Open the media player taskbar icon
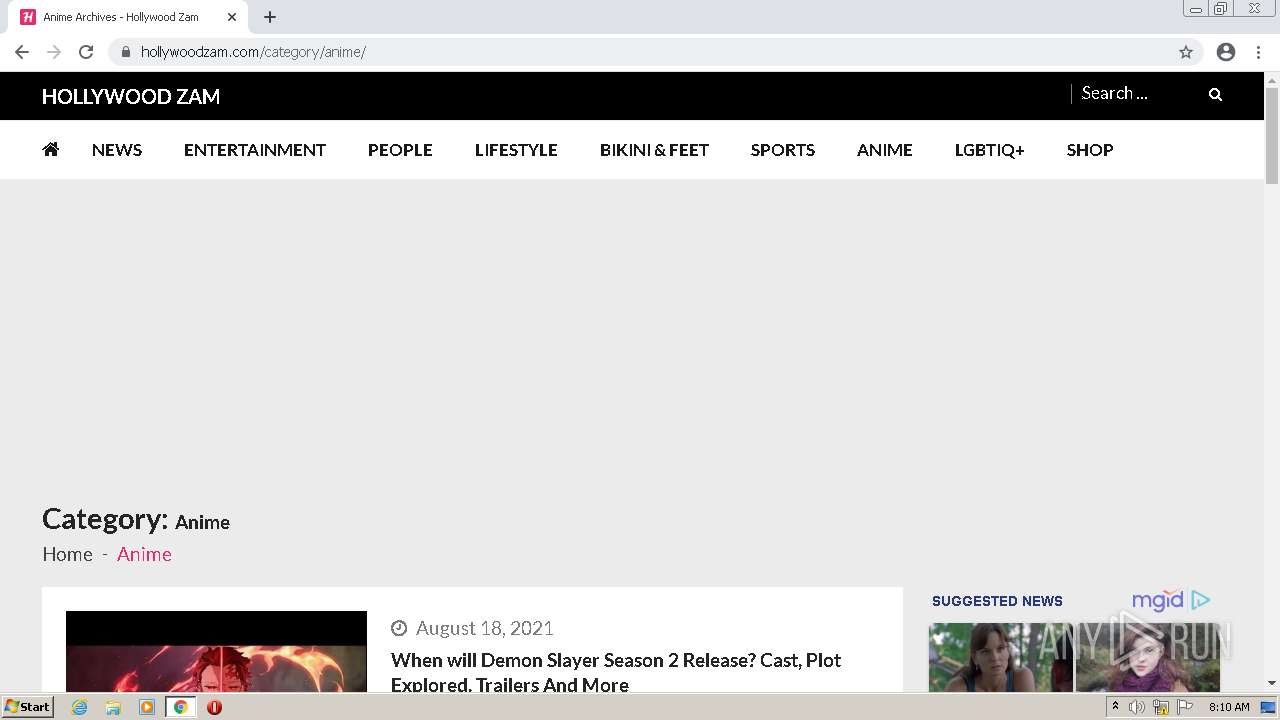1280x720 pixels. 147,707
